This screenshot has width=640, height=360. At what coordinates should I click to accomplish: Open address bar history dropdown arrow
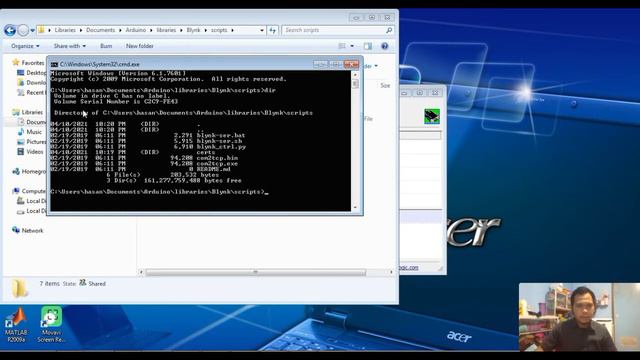coord(262,30)
